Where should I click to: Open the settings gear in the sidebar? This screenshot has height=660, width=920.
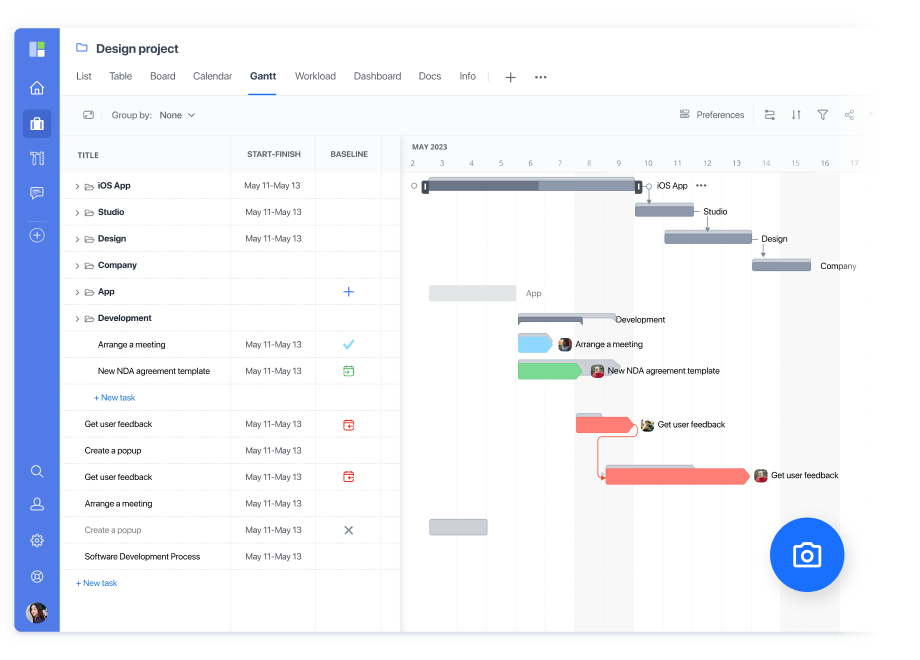[x=36, y=540]
